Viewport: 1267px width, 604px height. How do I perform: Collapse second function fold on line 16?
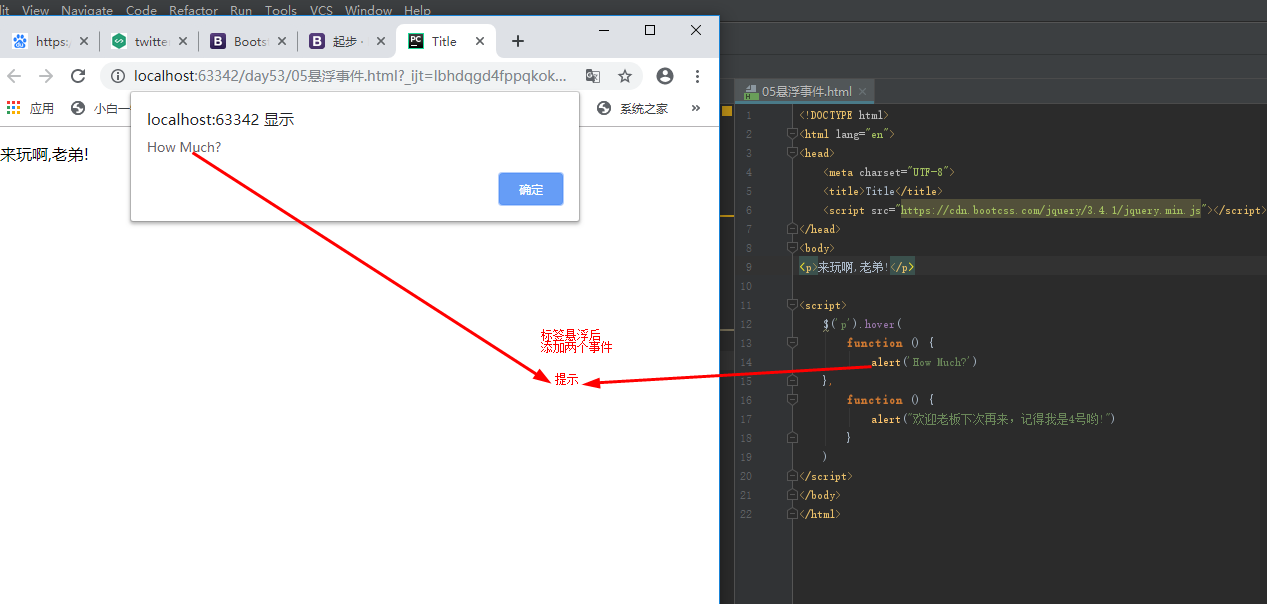[792, 400]
